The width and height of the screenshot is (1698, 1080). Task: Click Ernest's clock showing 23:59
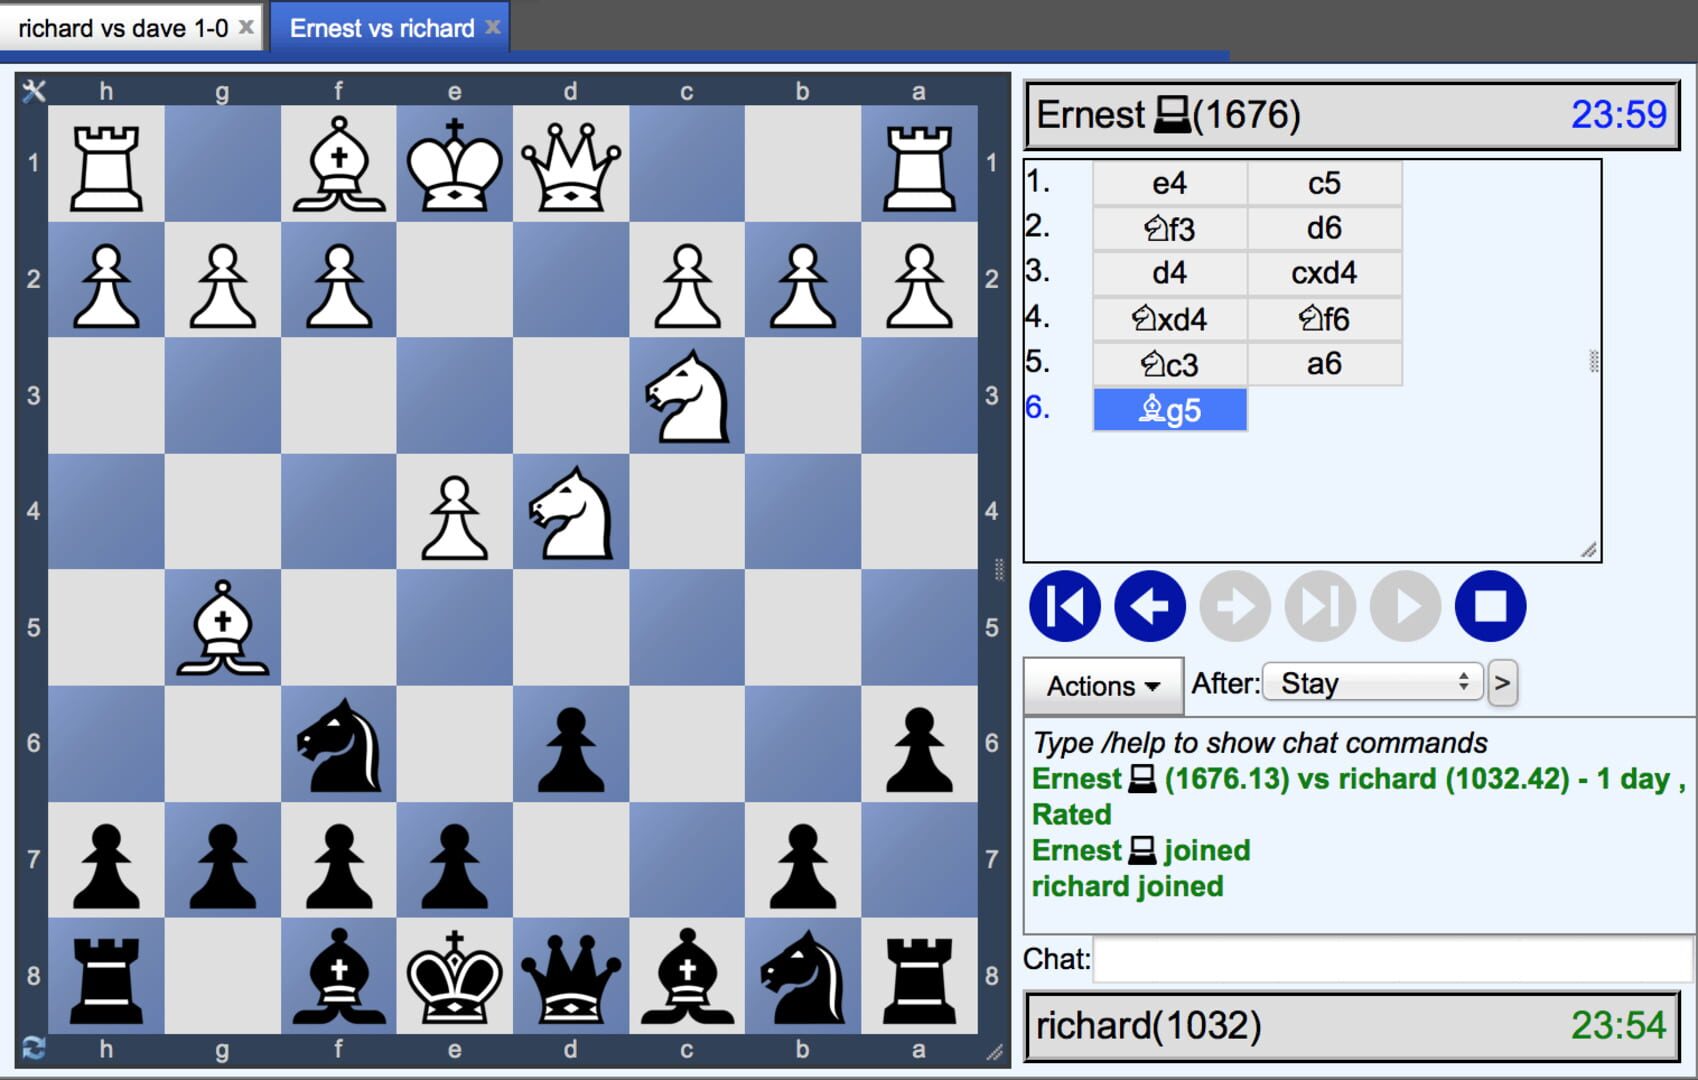coord(1620,114)
